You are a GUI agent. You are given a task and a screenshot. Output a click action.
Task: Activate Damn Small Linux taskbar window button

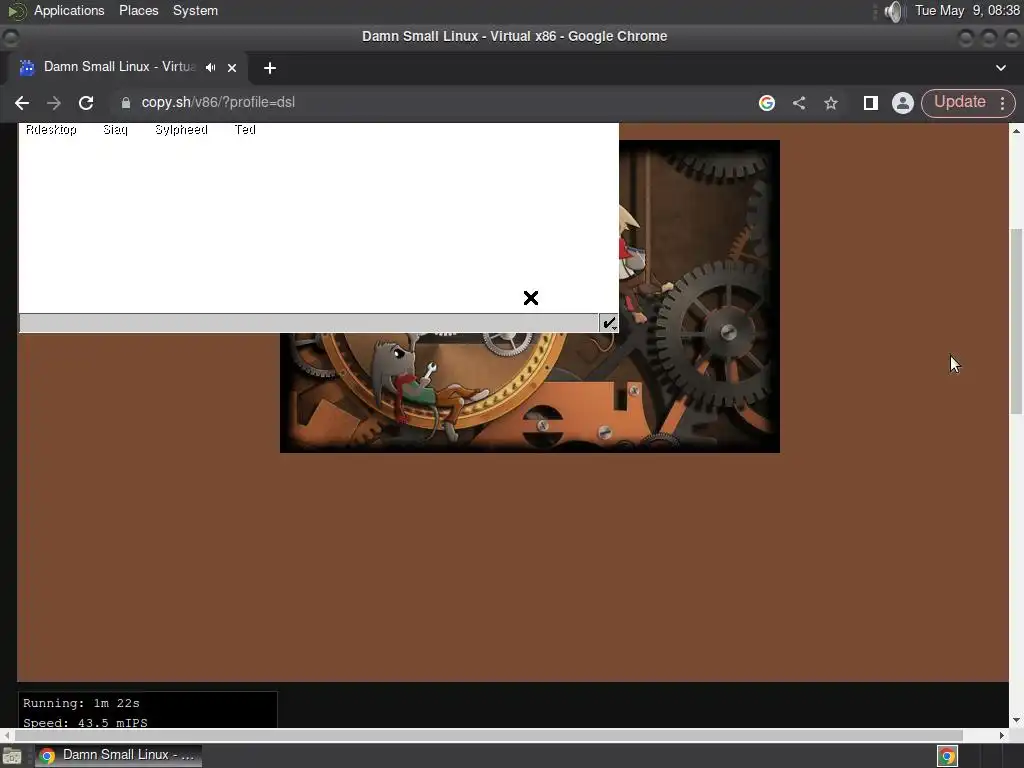118,756
